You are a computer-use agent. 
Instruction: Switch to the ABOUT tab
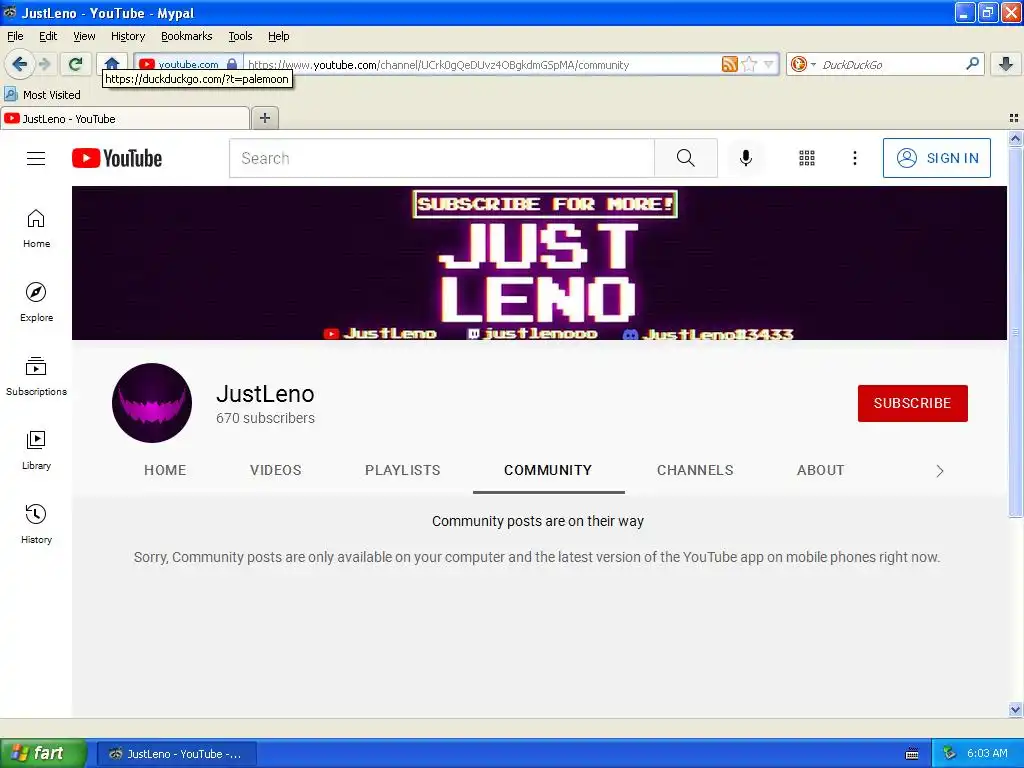pos(820,470)
